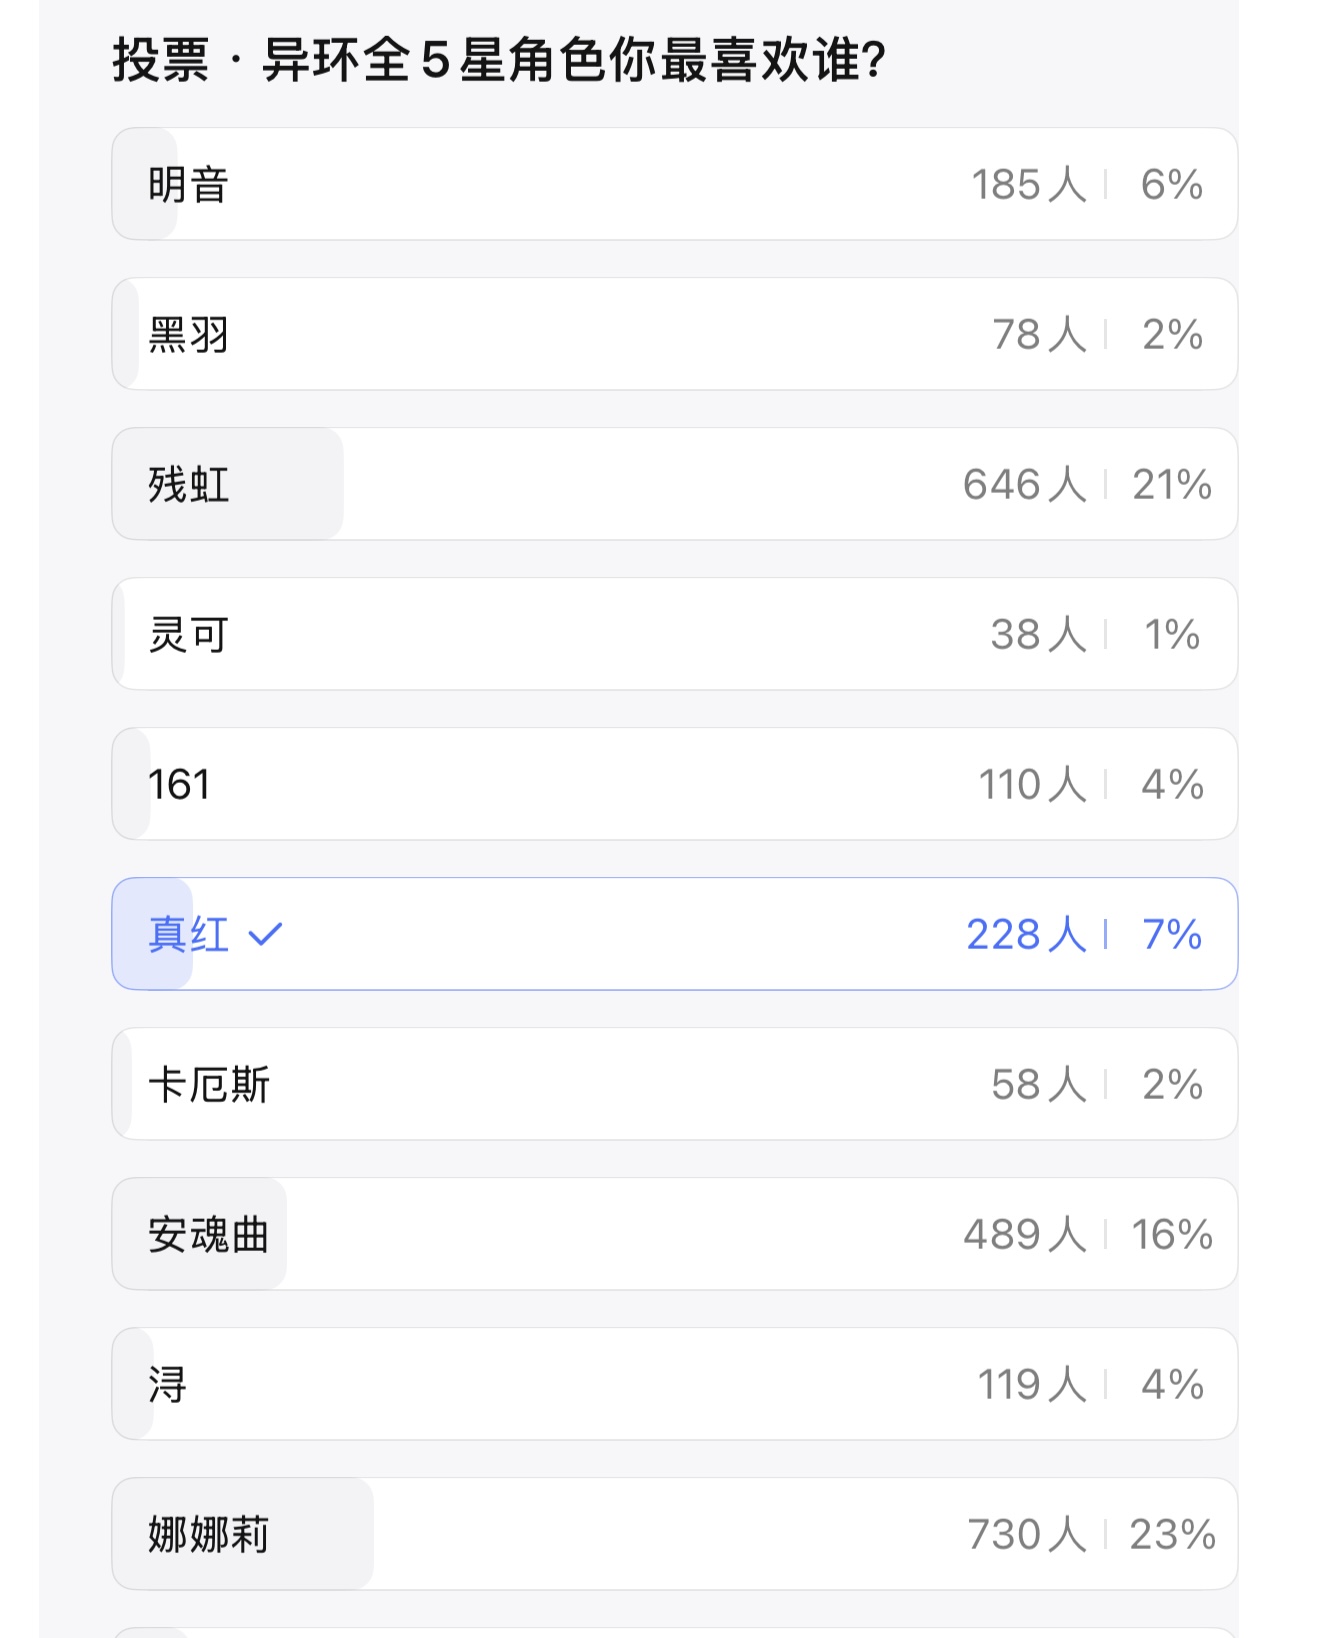The width and height of the screenshot is (1320, 1638).
Task: Choose the 161 poll option
Action: pyautogui.click(x=675, y=784)
